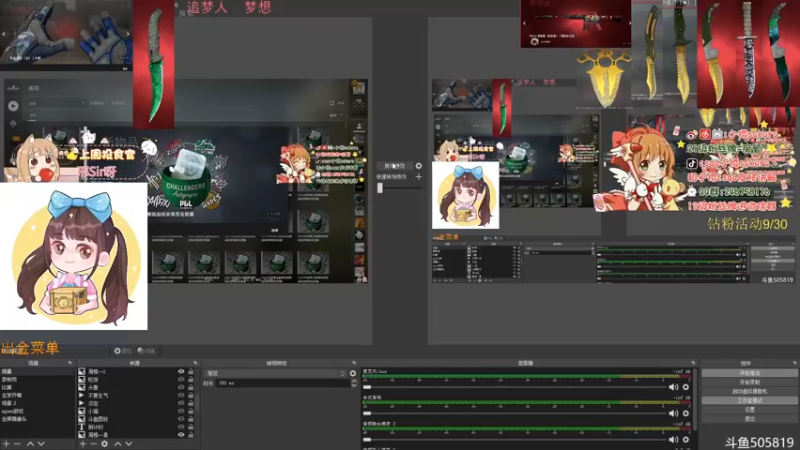Mute the third mixer channel speaker icon

pos(673,439)
